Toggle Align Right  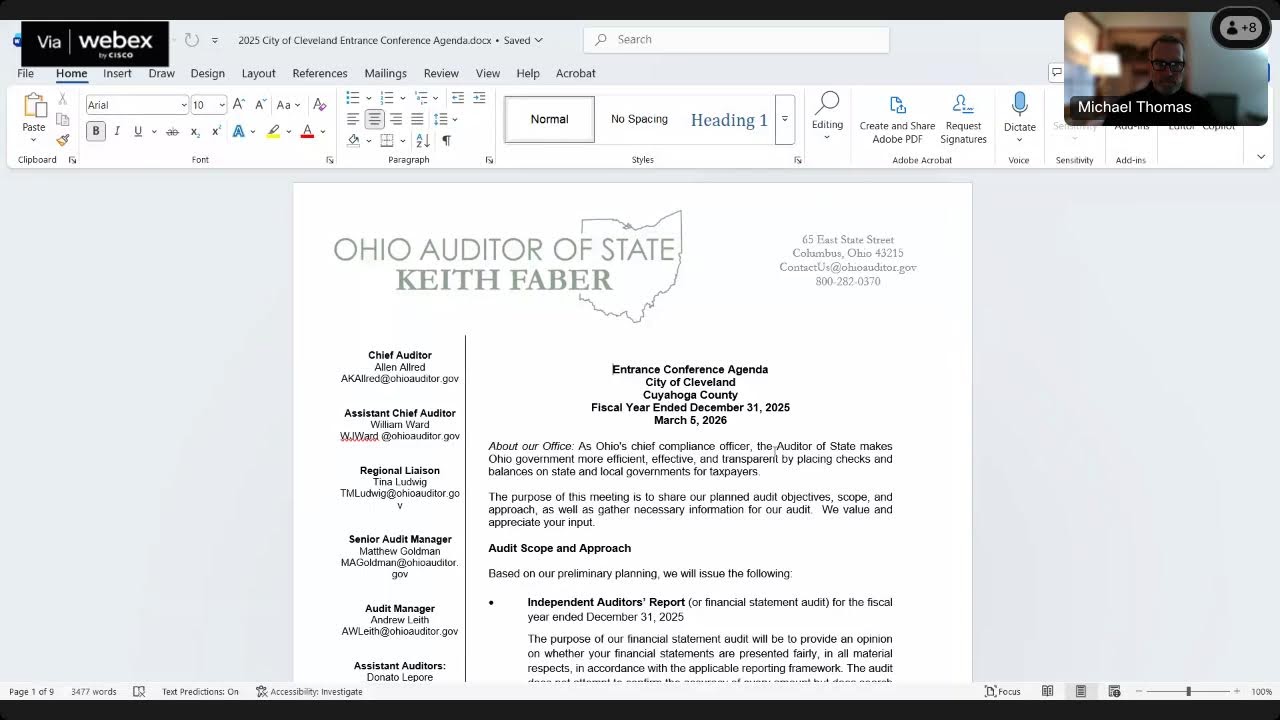(396, 119)
